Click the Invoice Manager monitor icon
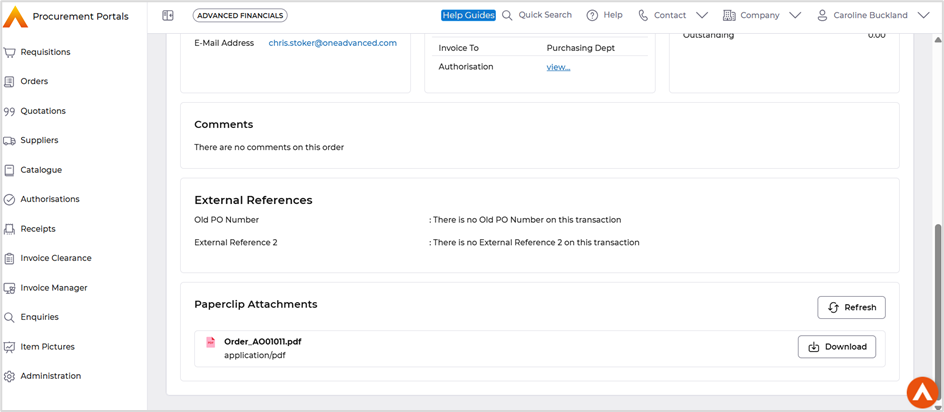 tap(9, 288)
